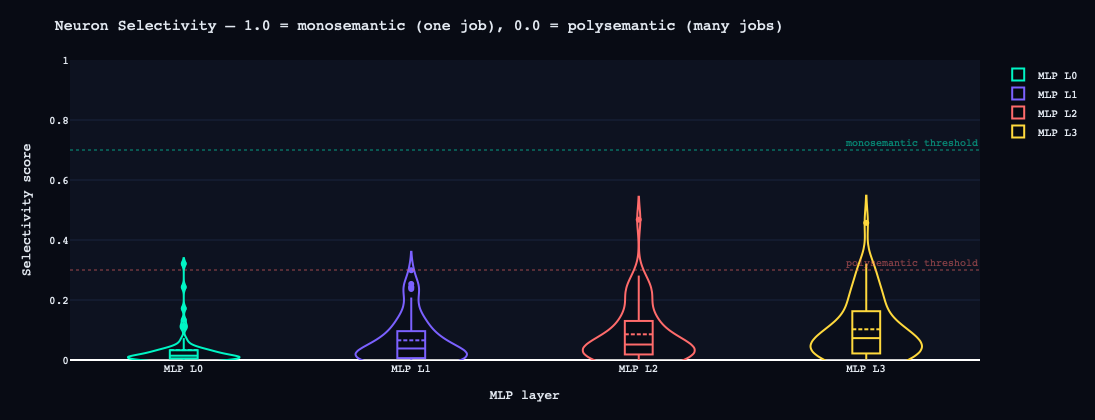Click the Selectivity score y-axis title
Viewport: 1095px width, 420px height.
[28, 209]
